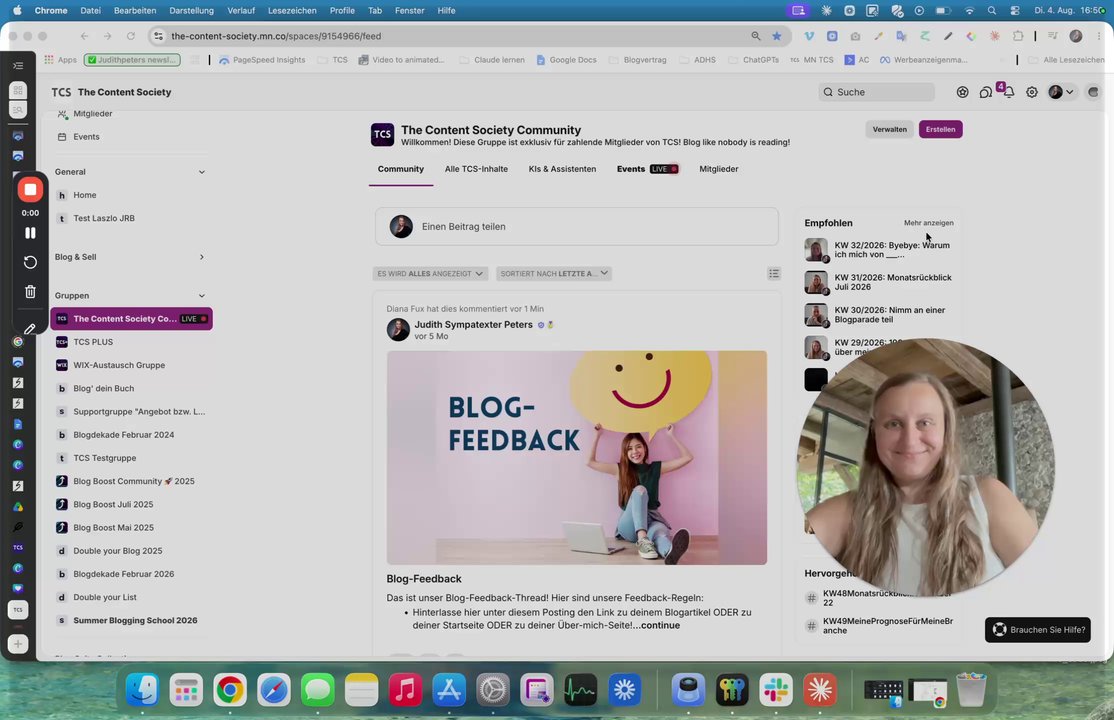Open the KIs & Assistenten tab

click(x=562, y=169)
